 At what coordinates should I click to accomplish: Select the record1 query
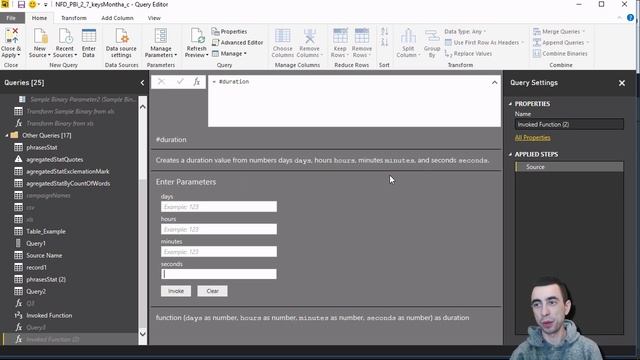click(x=36, y=267)
